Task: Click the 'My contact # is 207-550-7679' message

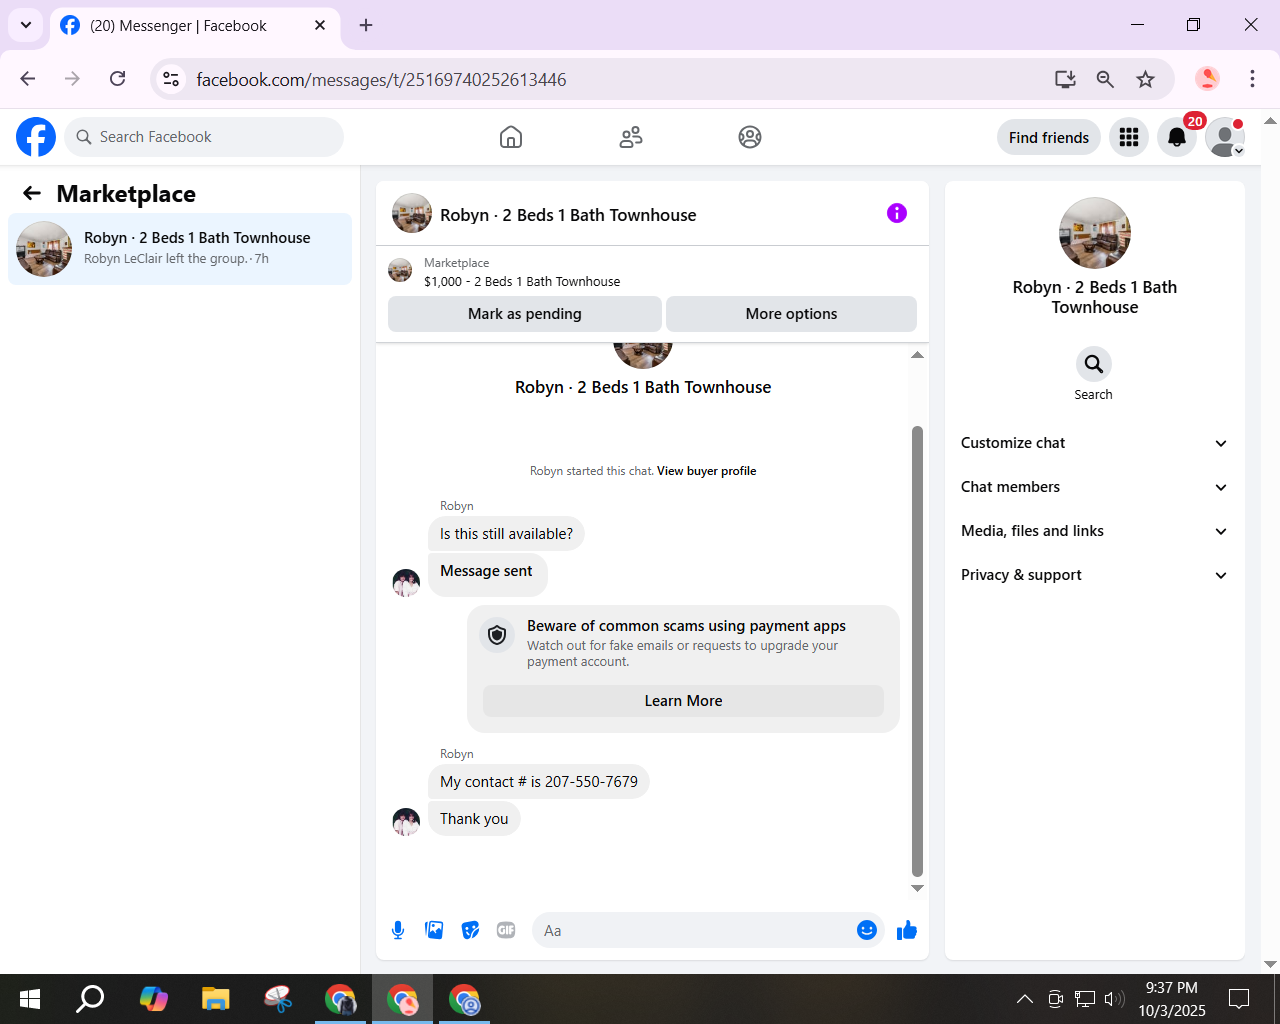Action: [x=539, y=782]
